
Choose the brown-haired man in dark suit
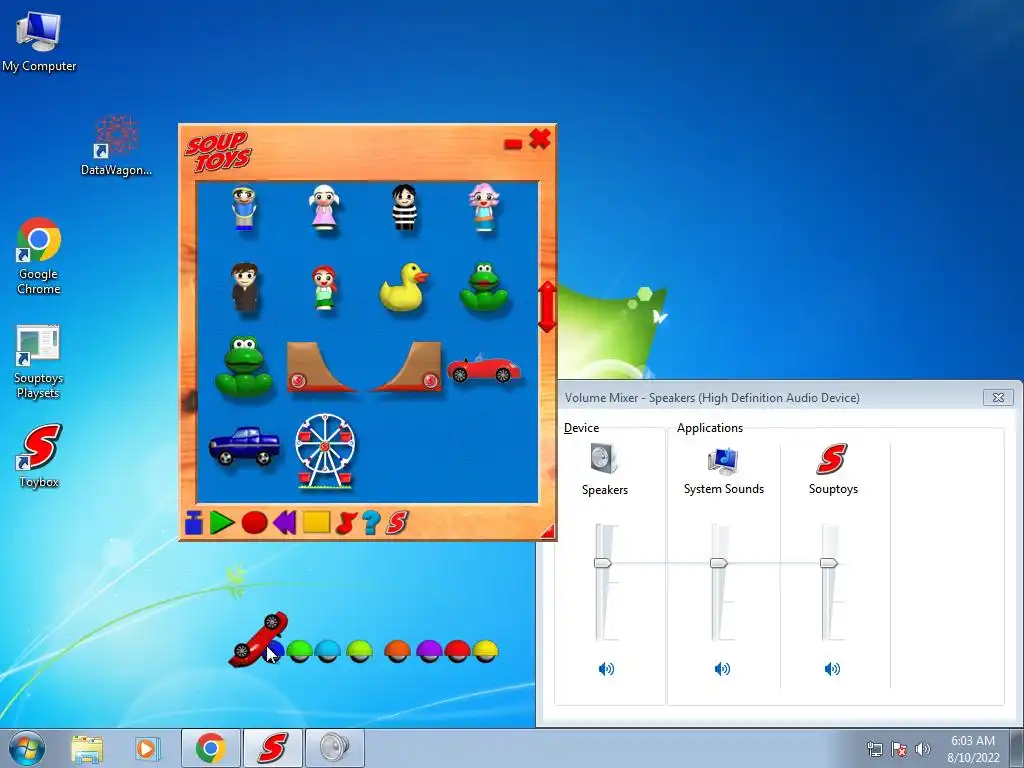(245, 287)
